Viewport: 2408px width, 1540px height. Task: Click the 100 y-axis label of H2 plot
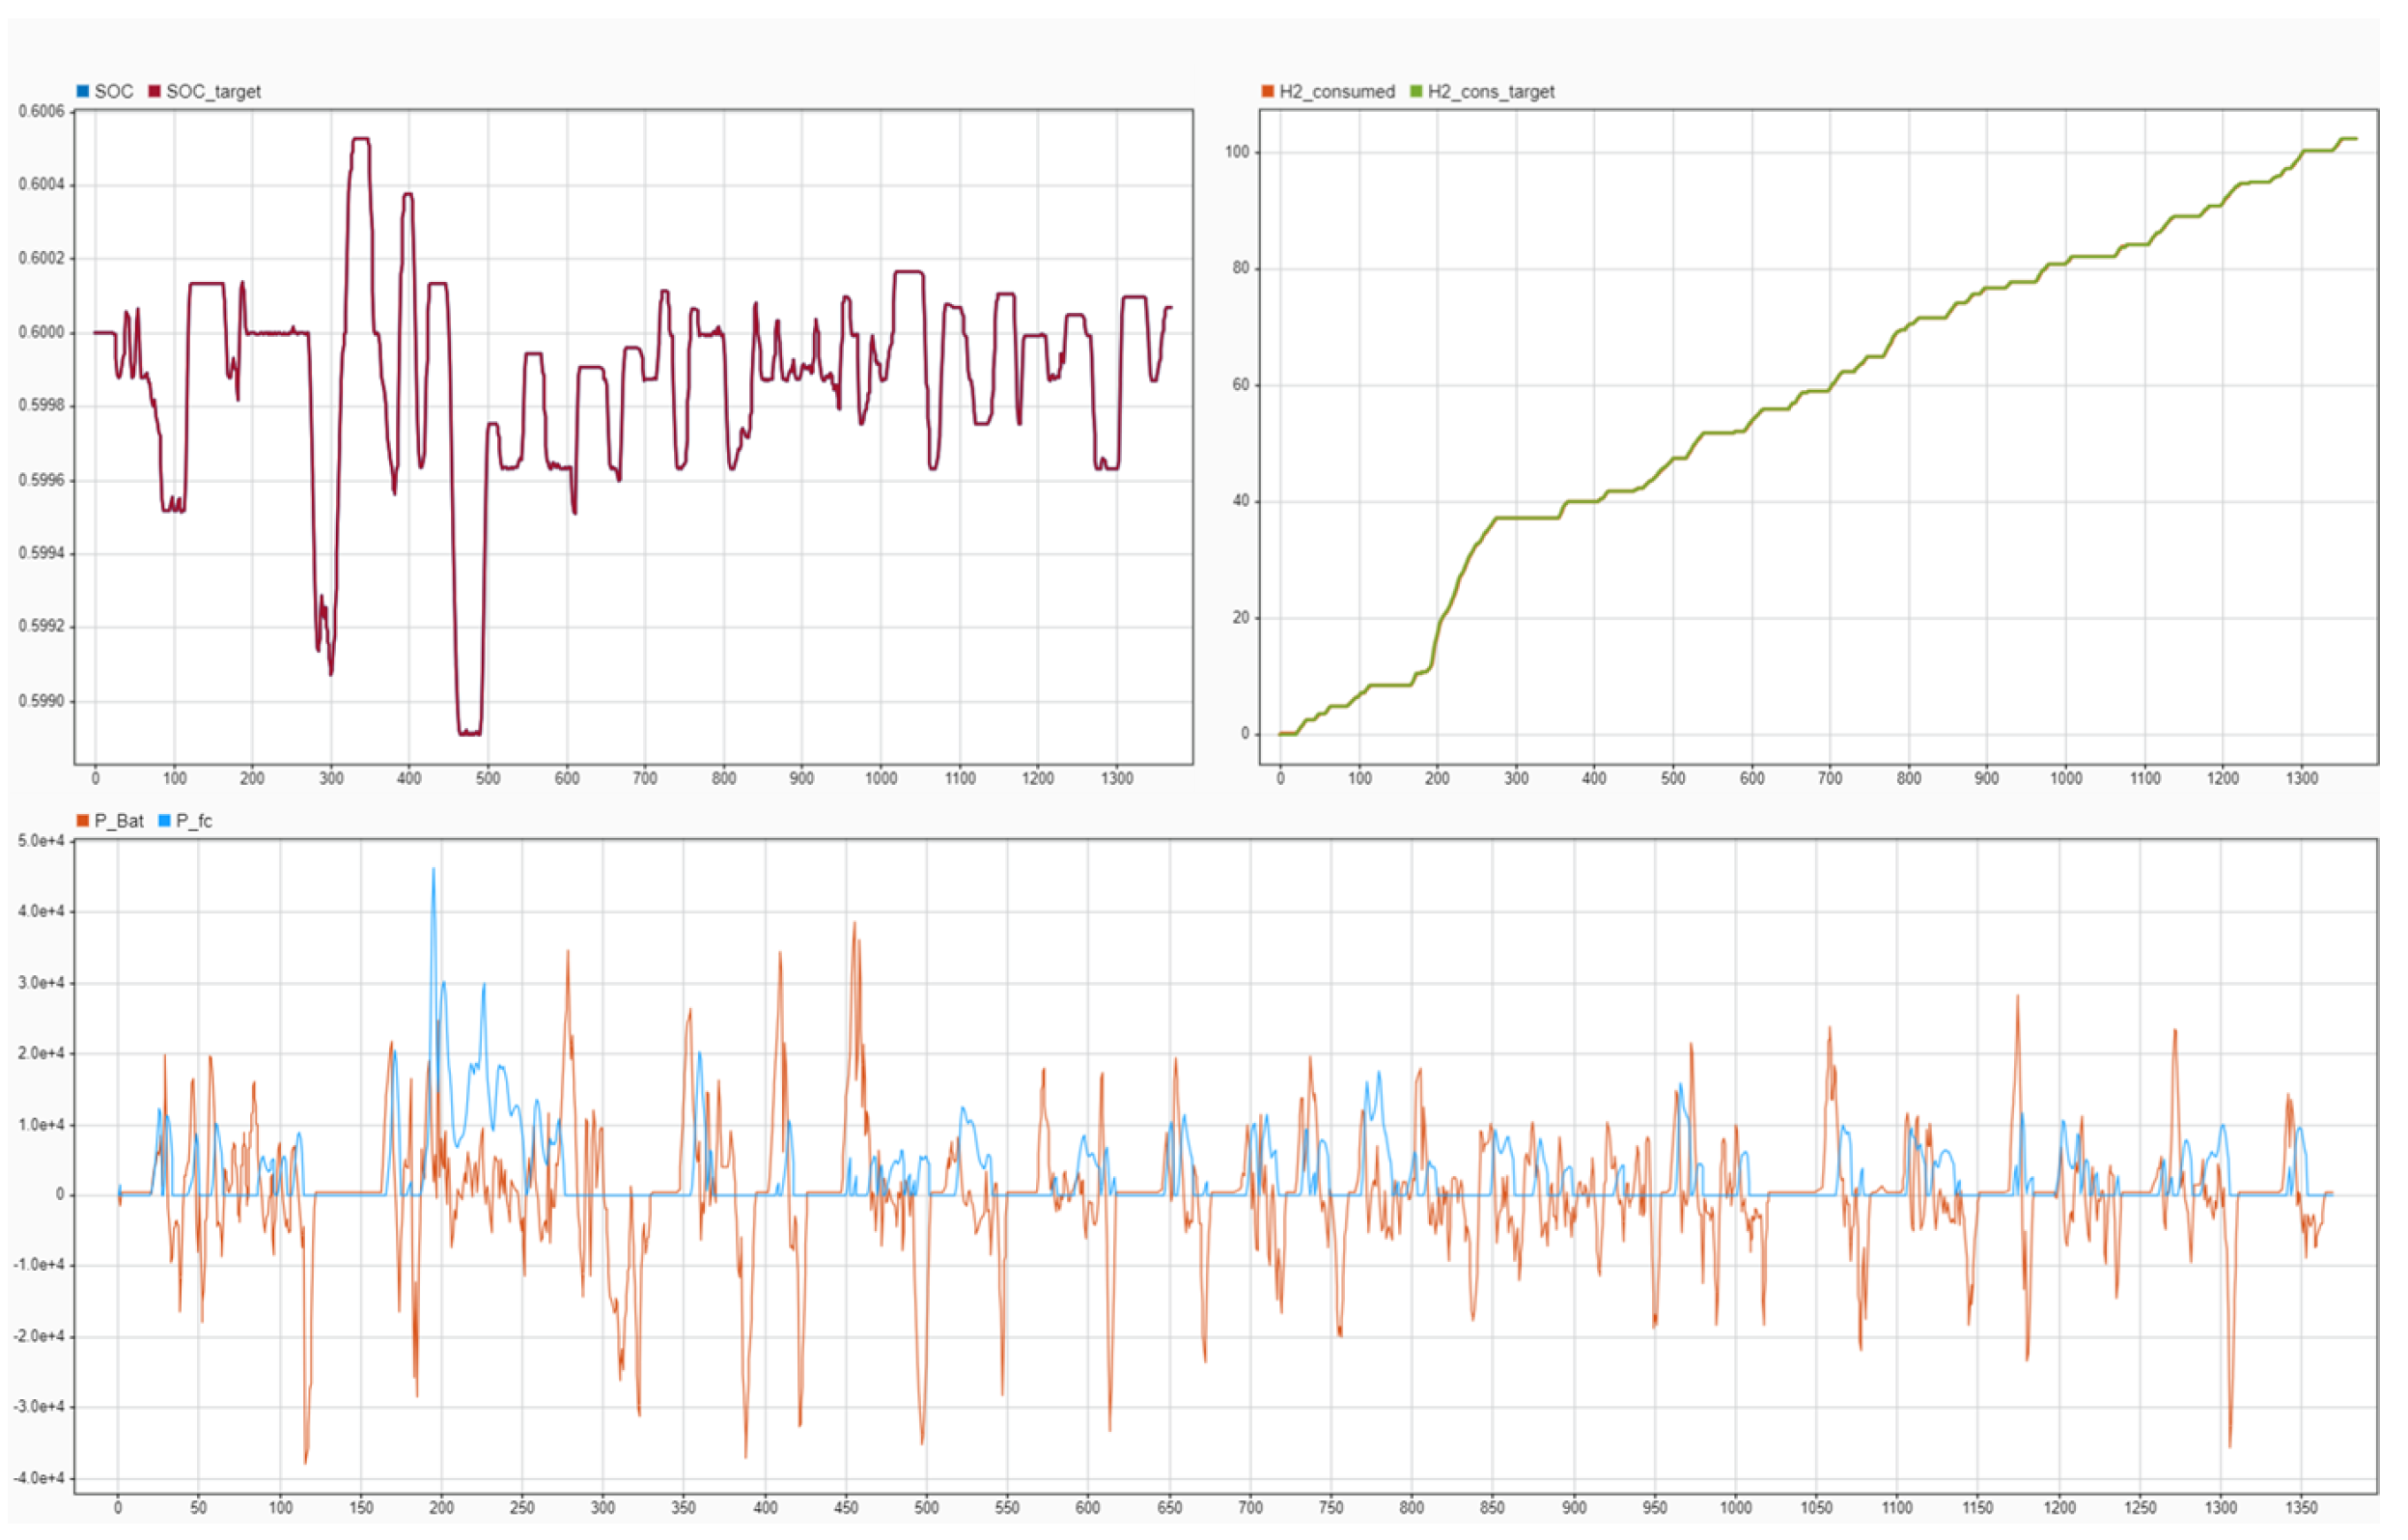pos(1237,152)
